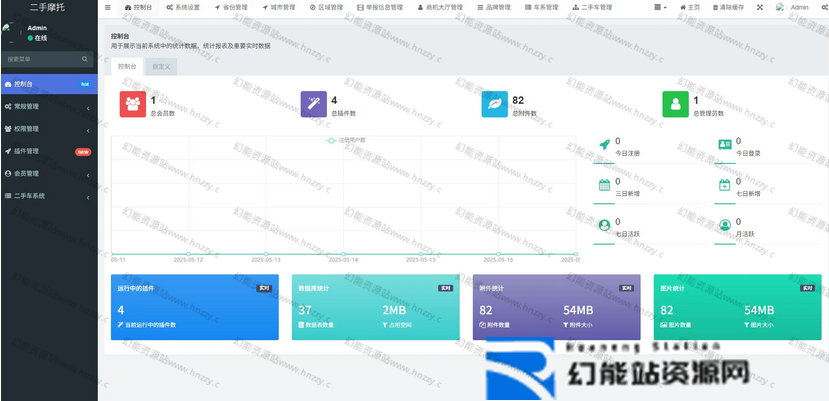Click the hamburger menu toggle icon
Viewport: 829px width, 401px height.
point(108,7)
